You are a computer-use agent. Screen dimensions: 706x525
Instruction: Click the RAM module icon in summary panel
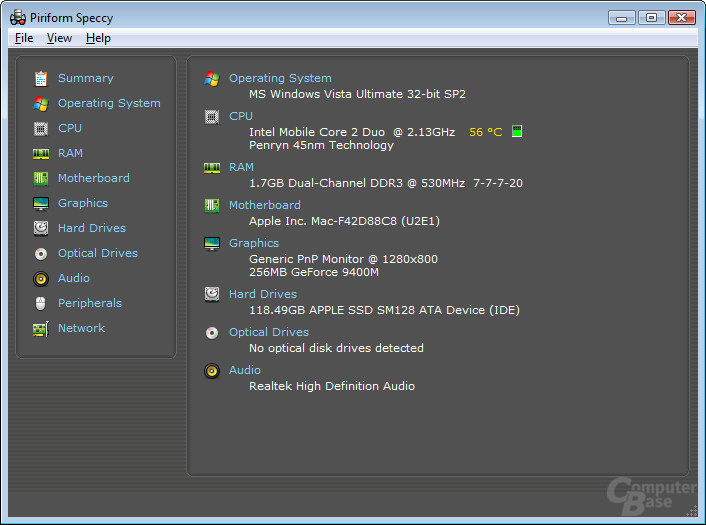212,168
